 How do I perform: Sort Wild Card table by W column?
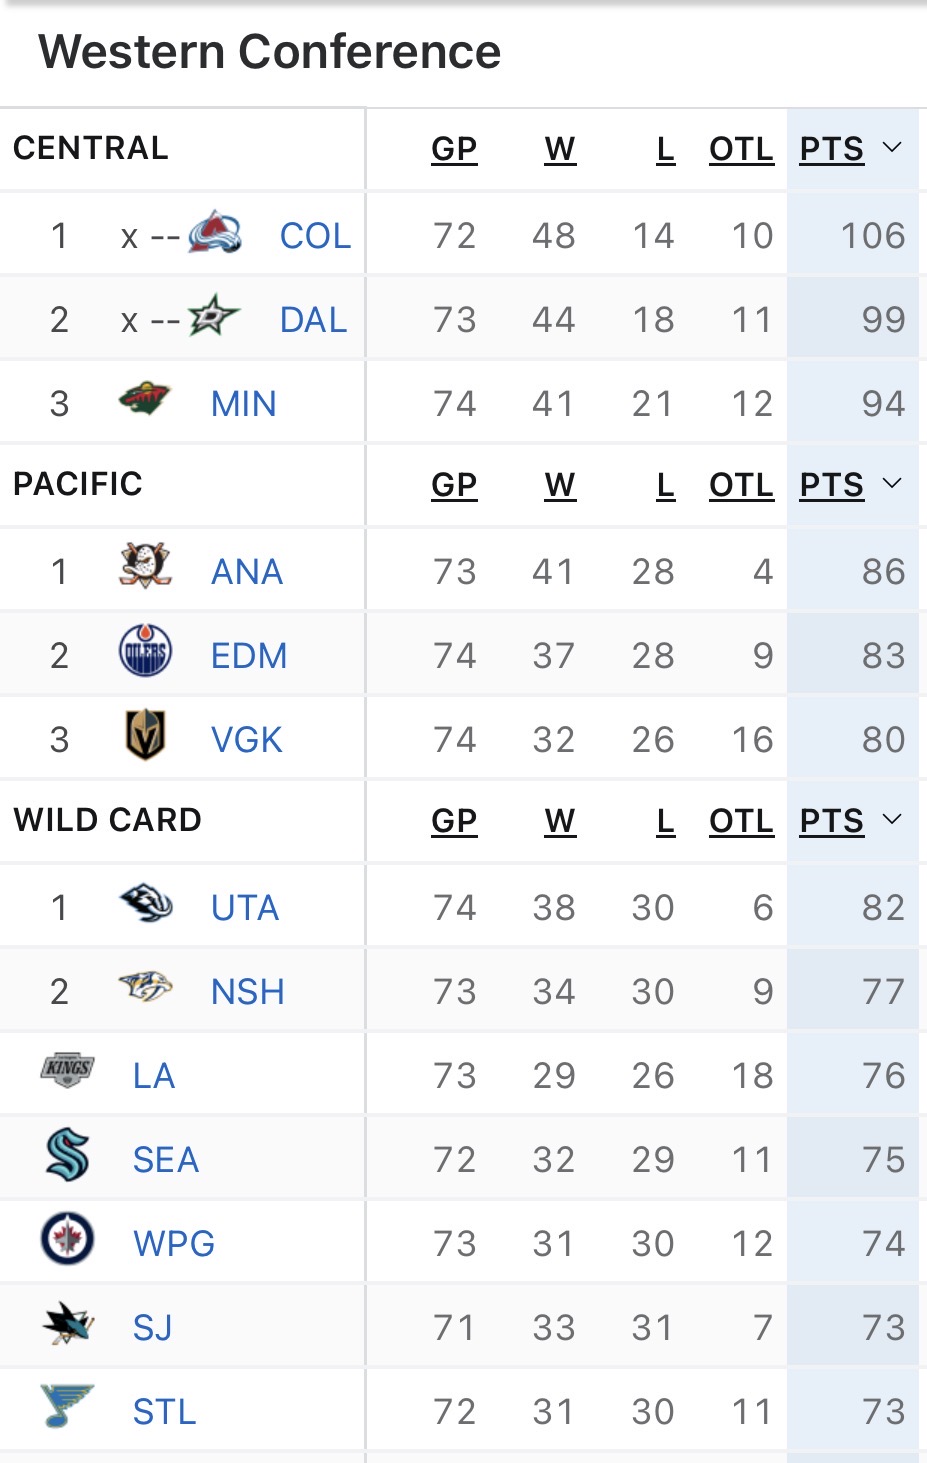[x=560, y=821]
